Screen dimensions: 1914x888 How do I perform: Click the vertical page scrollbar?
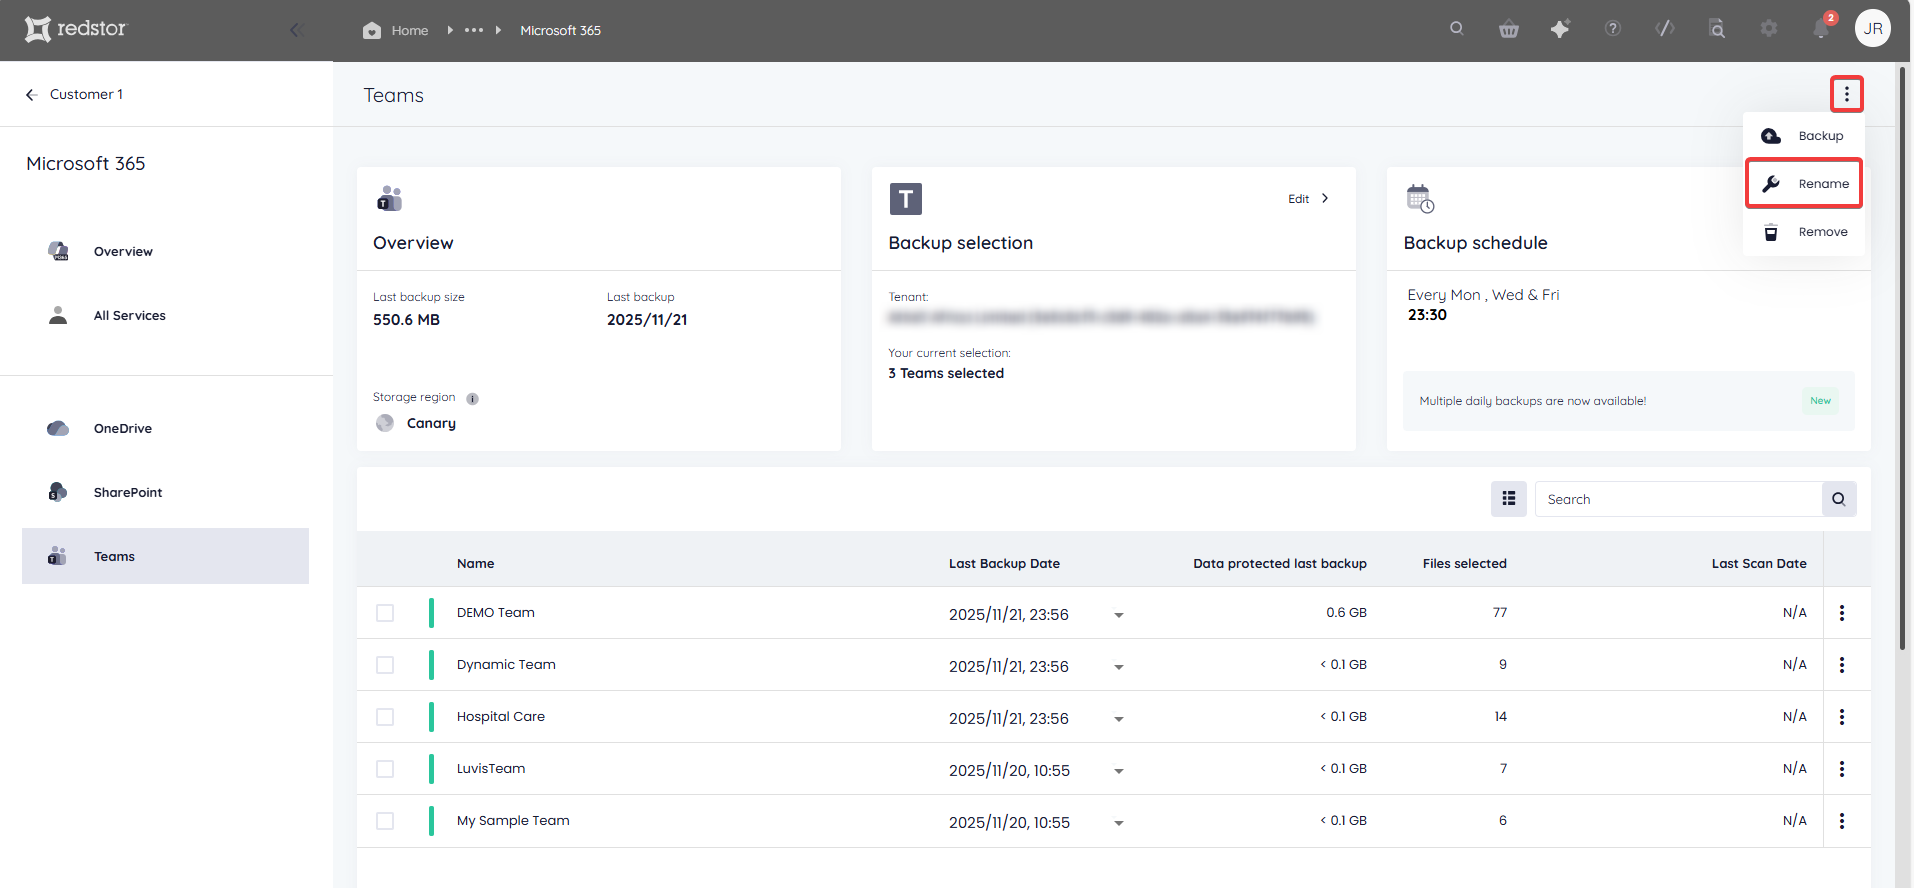tap(1902, 360)
